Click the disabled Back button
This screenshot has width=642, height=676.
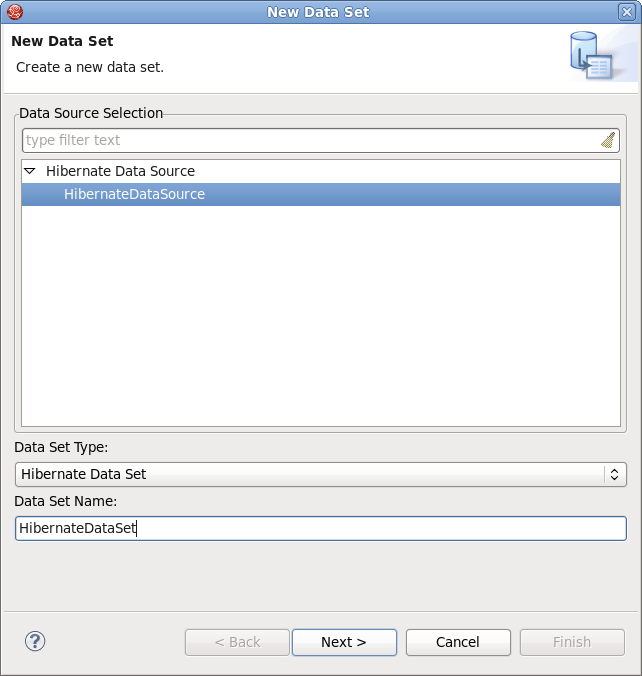(237, 642)
